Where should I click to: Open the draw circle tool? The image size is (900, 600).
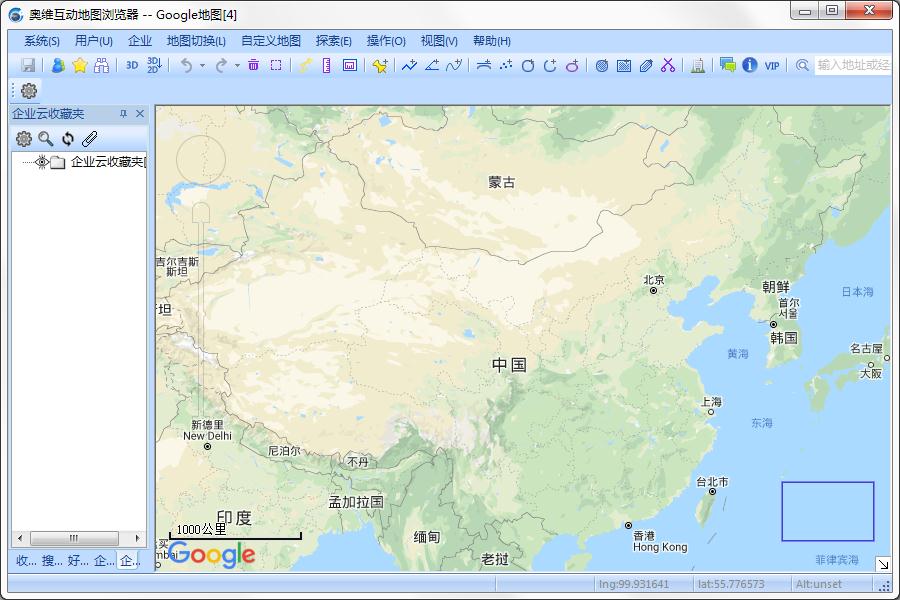click(530, 65)
